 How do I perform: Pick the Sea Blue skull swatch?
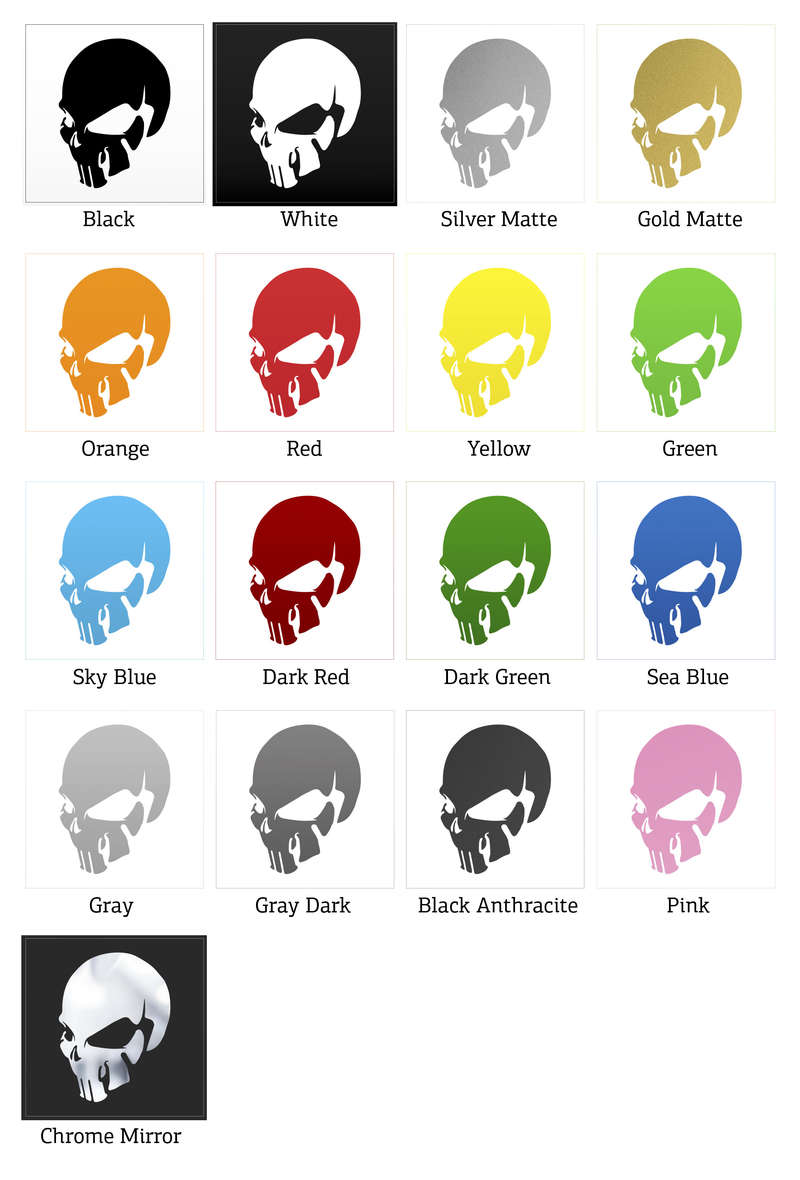tap(686, 570)
